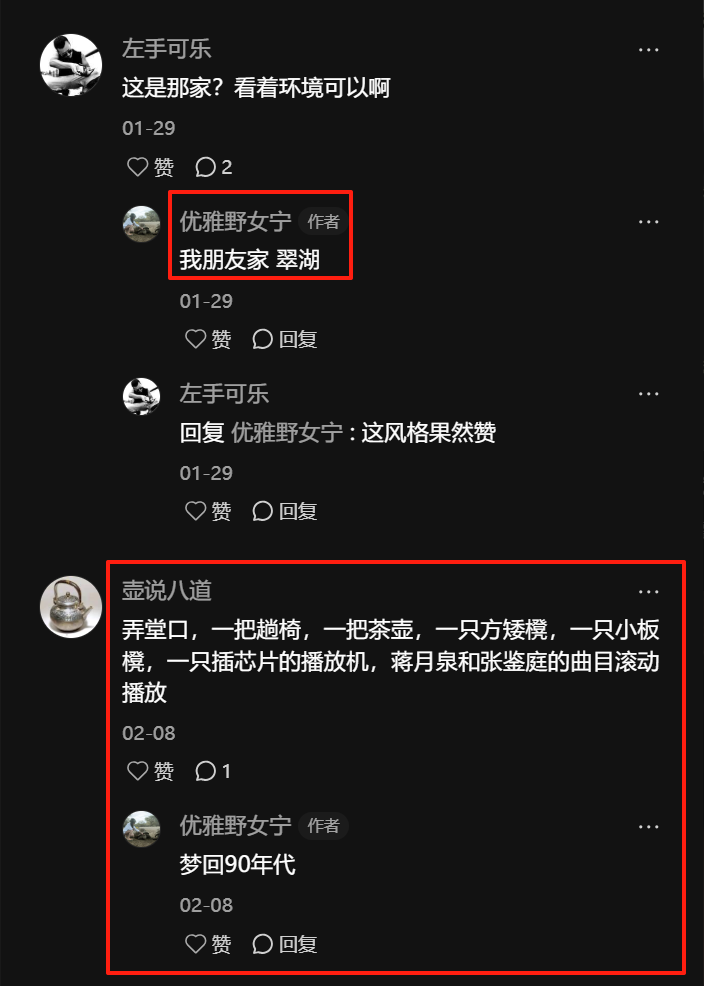Open more options for 壶说八道's comment
Screen dimensions: 704x986
(648, 592)
